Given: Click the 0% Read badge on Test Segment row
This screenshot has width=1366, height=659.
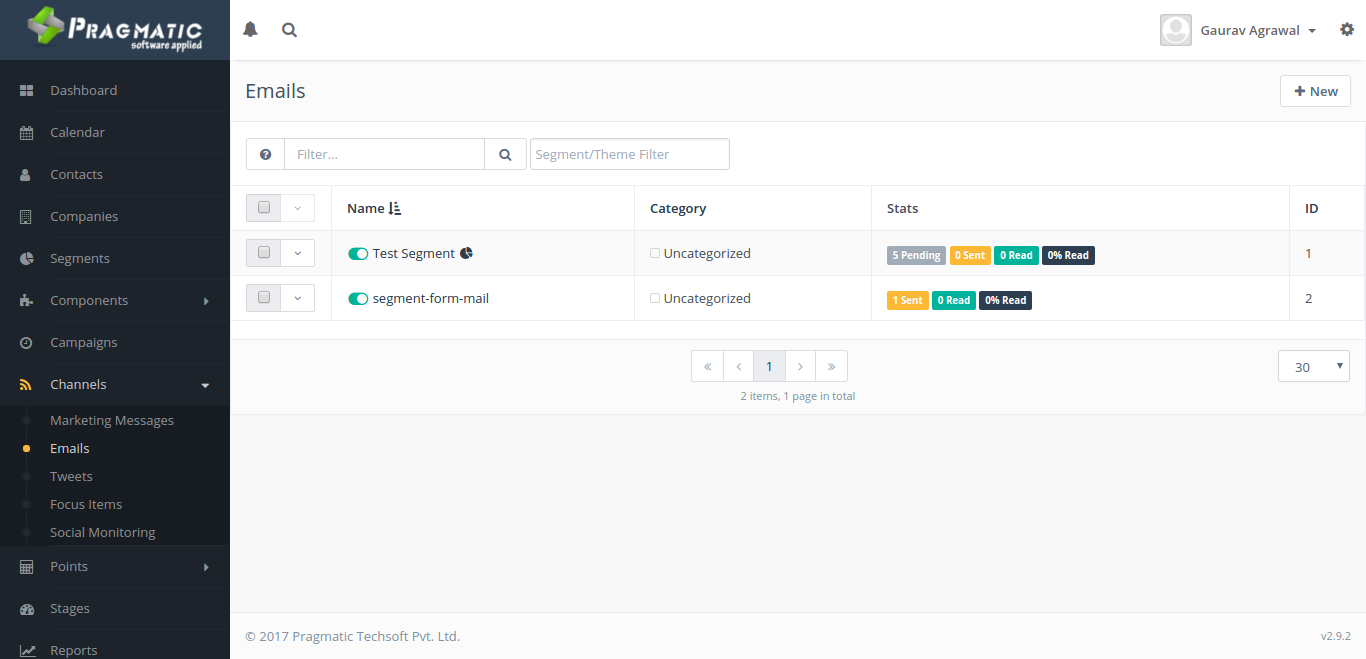Looking at the screenshot, I should coord(1068,255).
